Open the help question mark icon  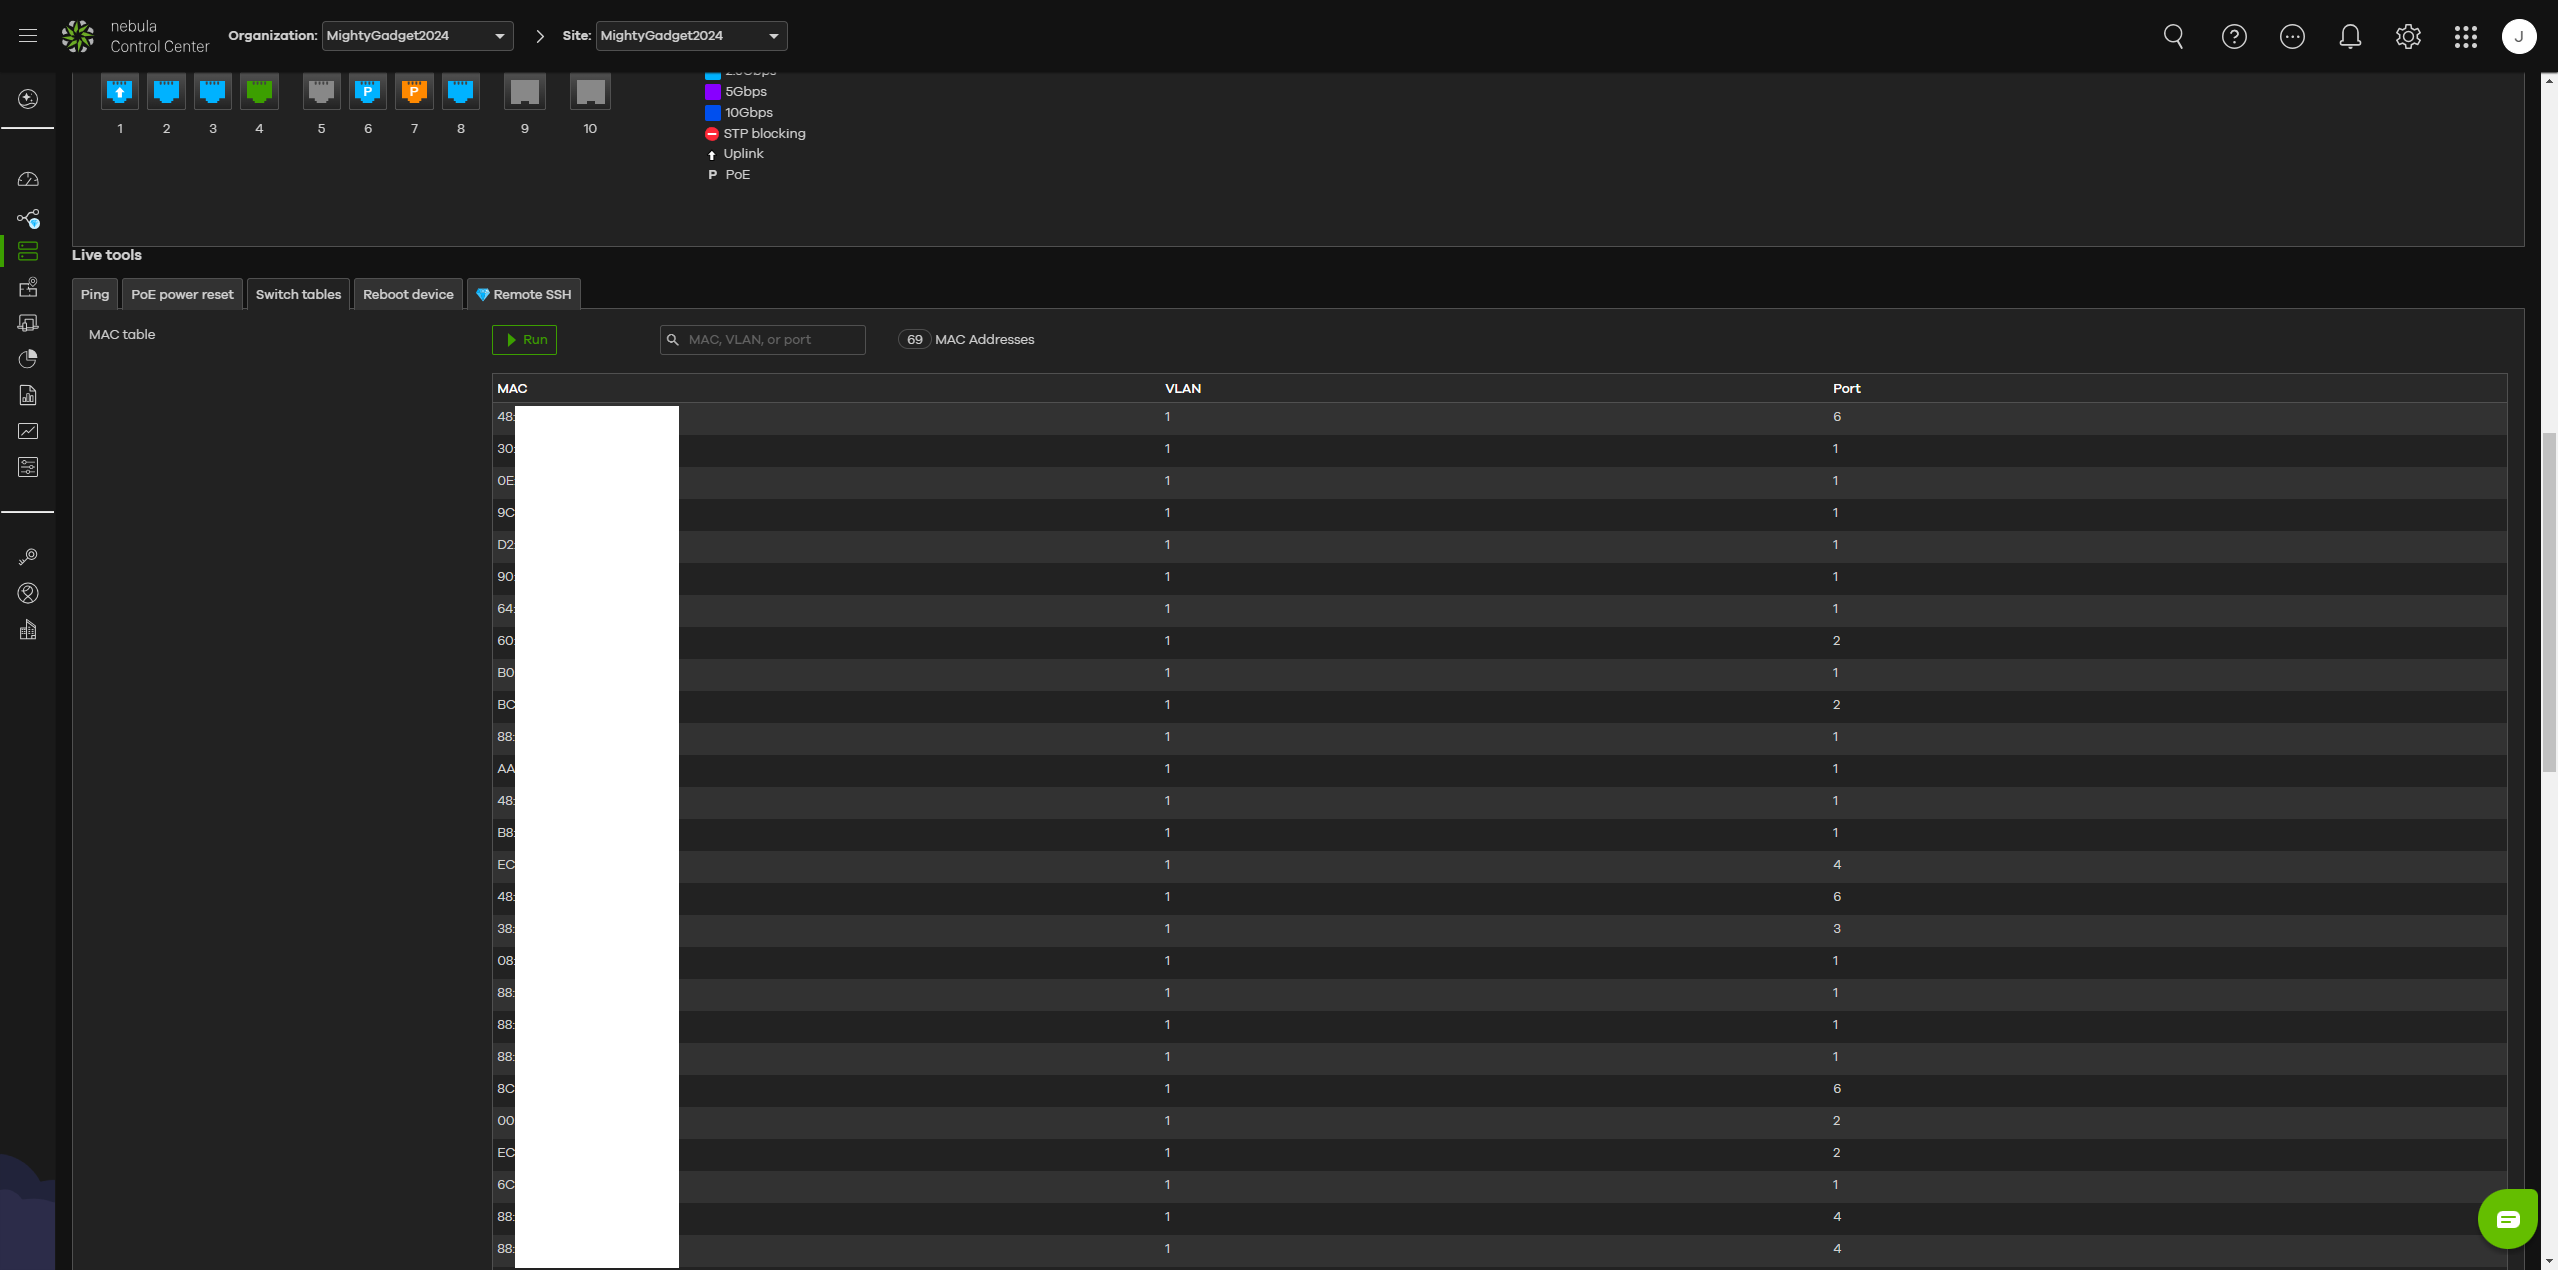click(x=2234, y=37)
